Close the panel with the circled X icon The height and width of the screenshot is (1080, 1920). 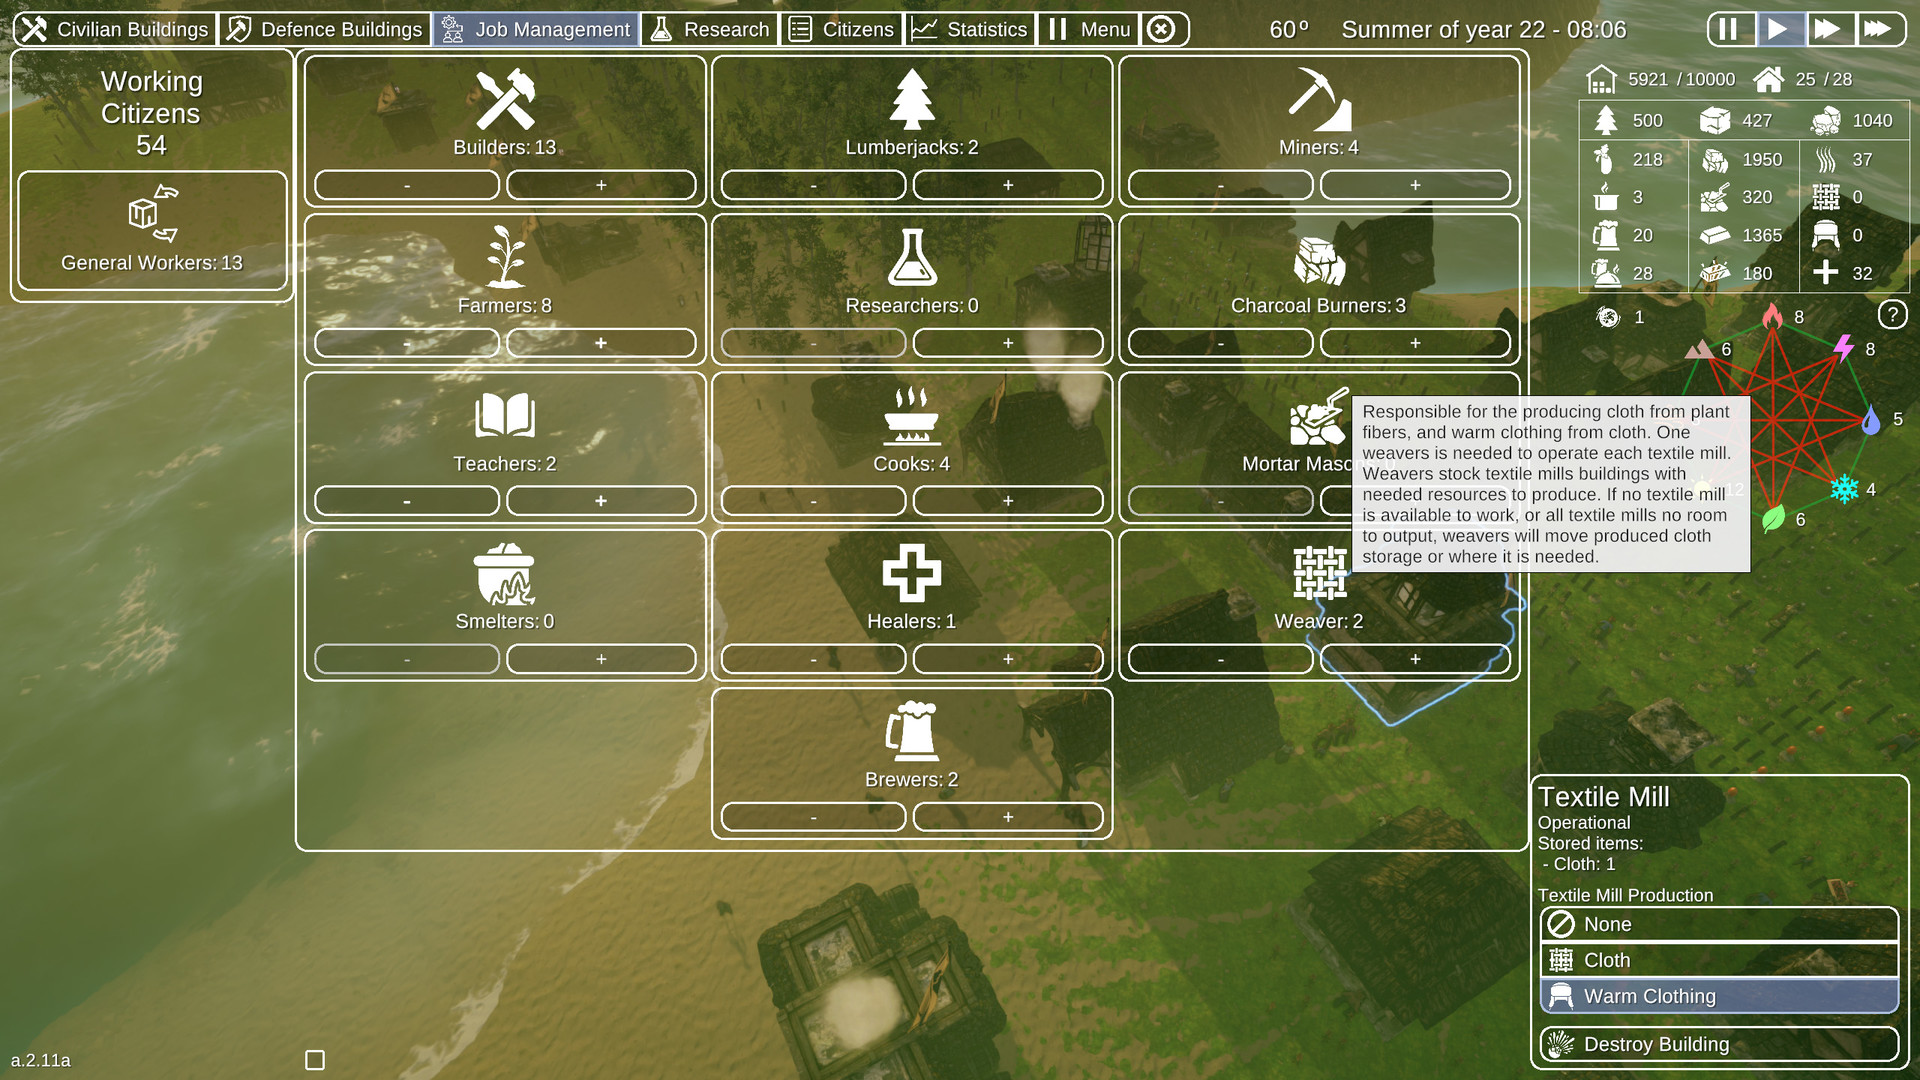click(x=1160, y=29)
